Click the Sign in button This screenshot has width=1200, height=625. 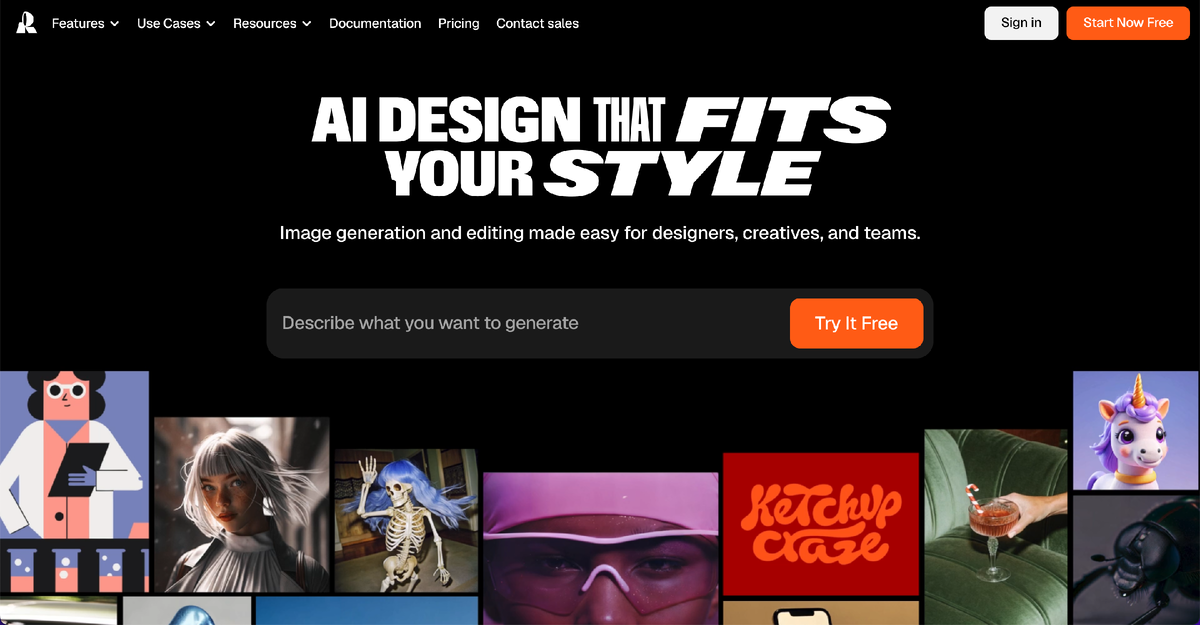click(1021, 23)
